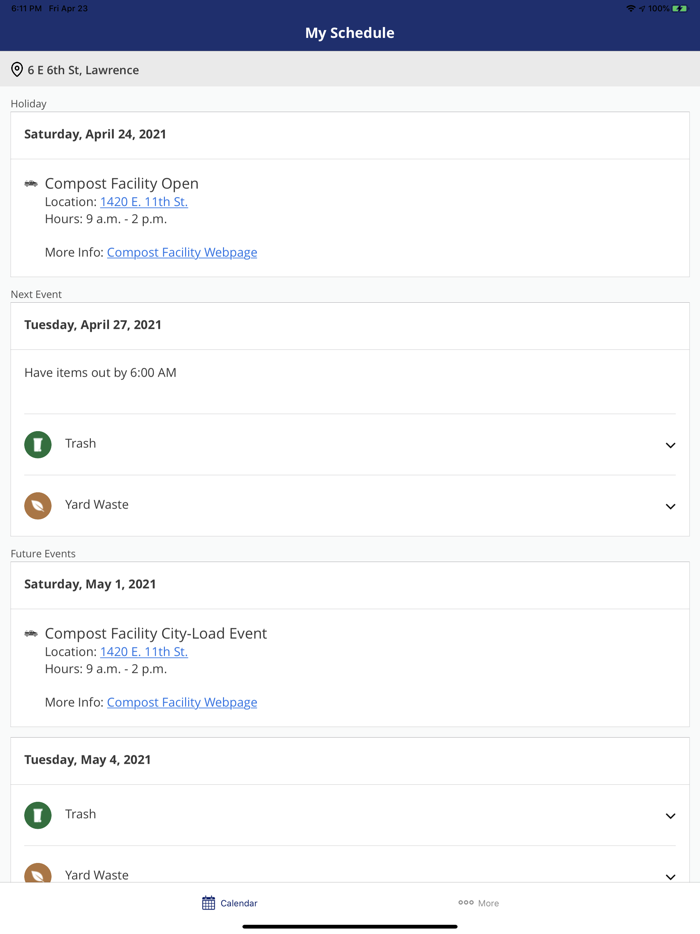Open Compost Facility Webpage link for April 24
Viewport: 700px width, 934px height.
[x=182, y=252]
